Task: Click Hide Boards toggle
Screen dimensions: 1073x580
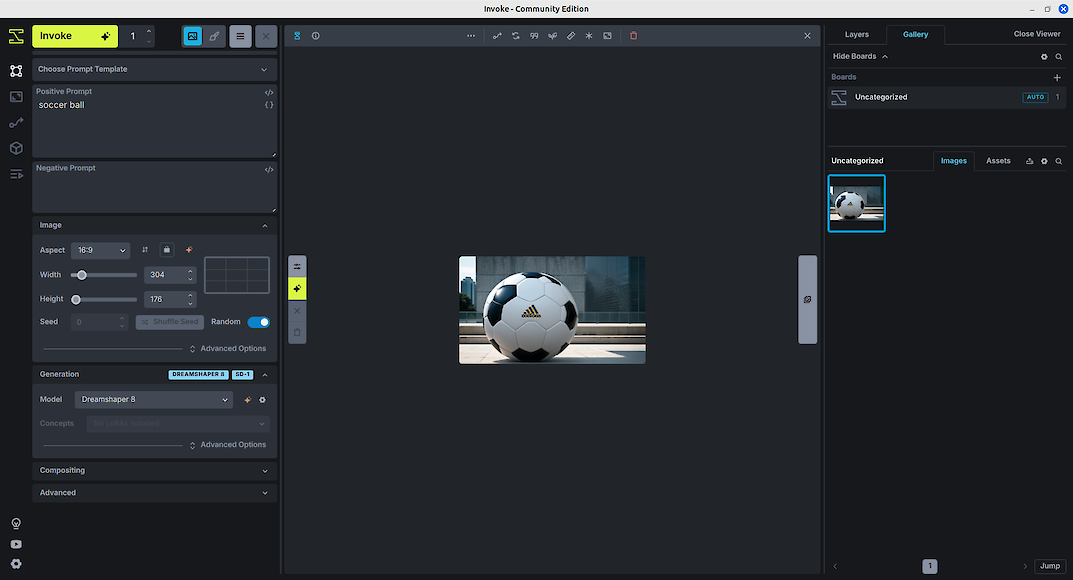Action: pos(860,56)
